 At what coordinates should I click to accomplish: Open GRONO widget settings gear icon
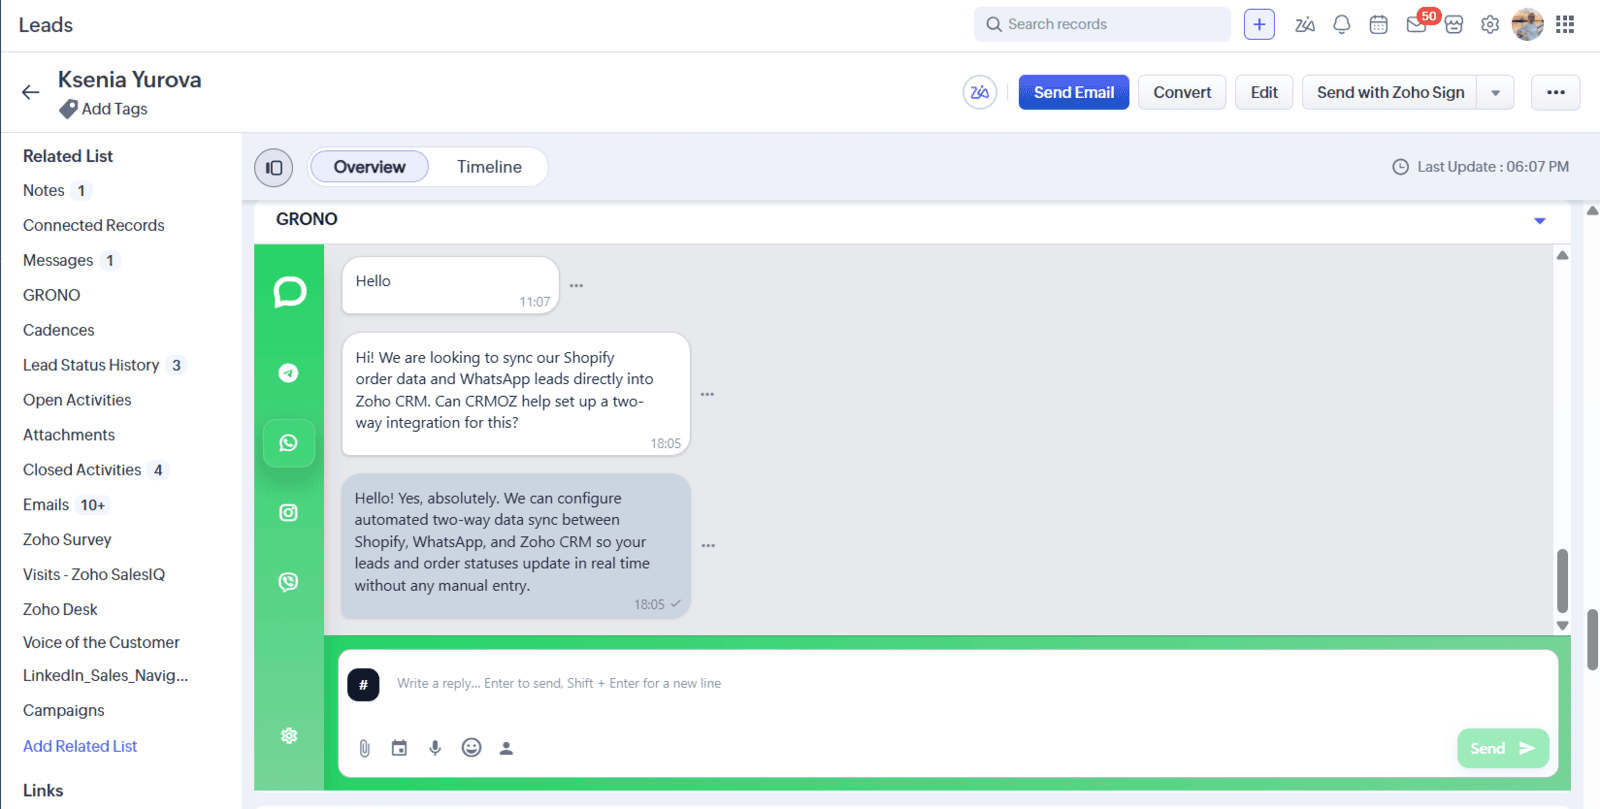click(289, 736)
